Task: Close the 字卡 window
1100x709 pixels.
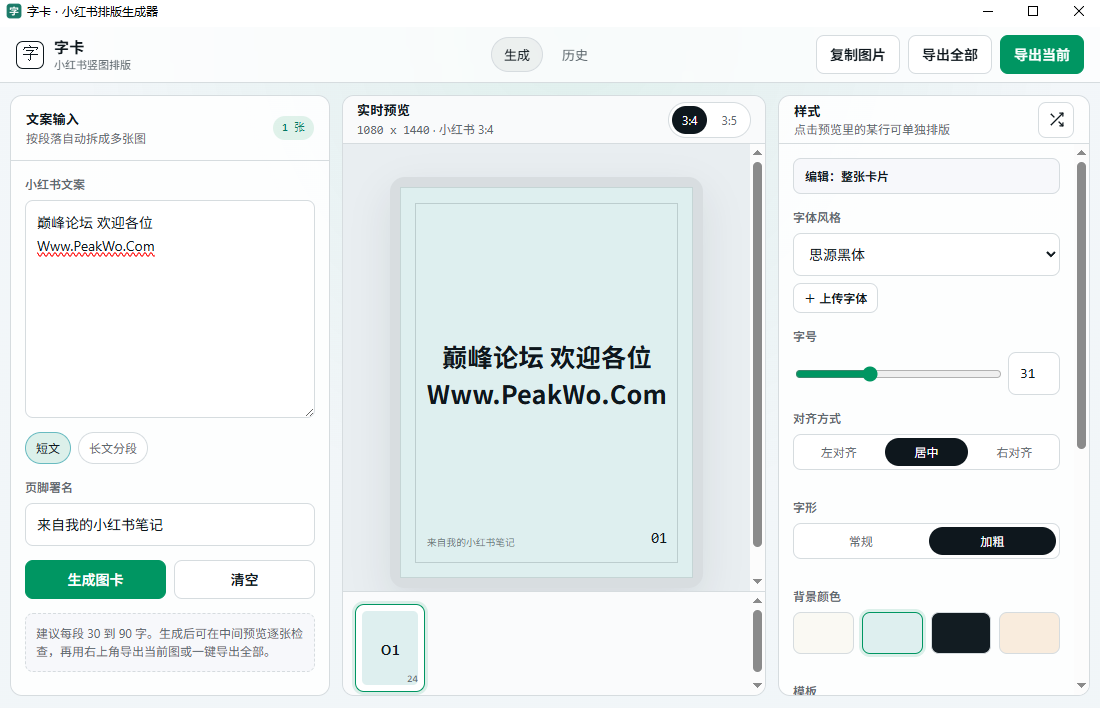Action: click(1079, 11)
